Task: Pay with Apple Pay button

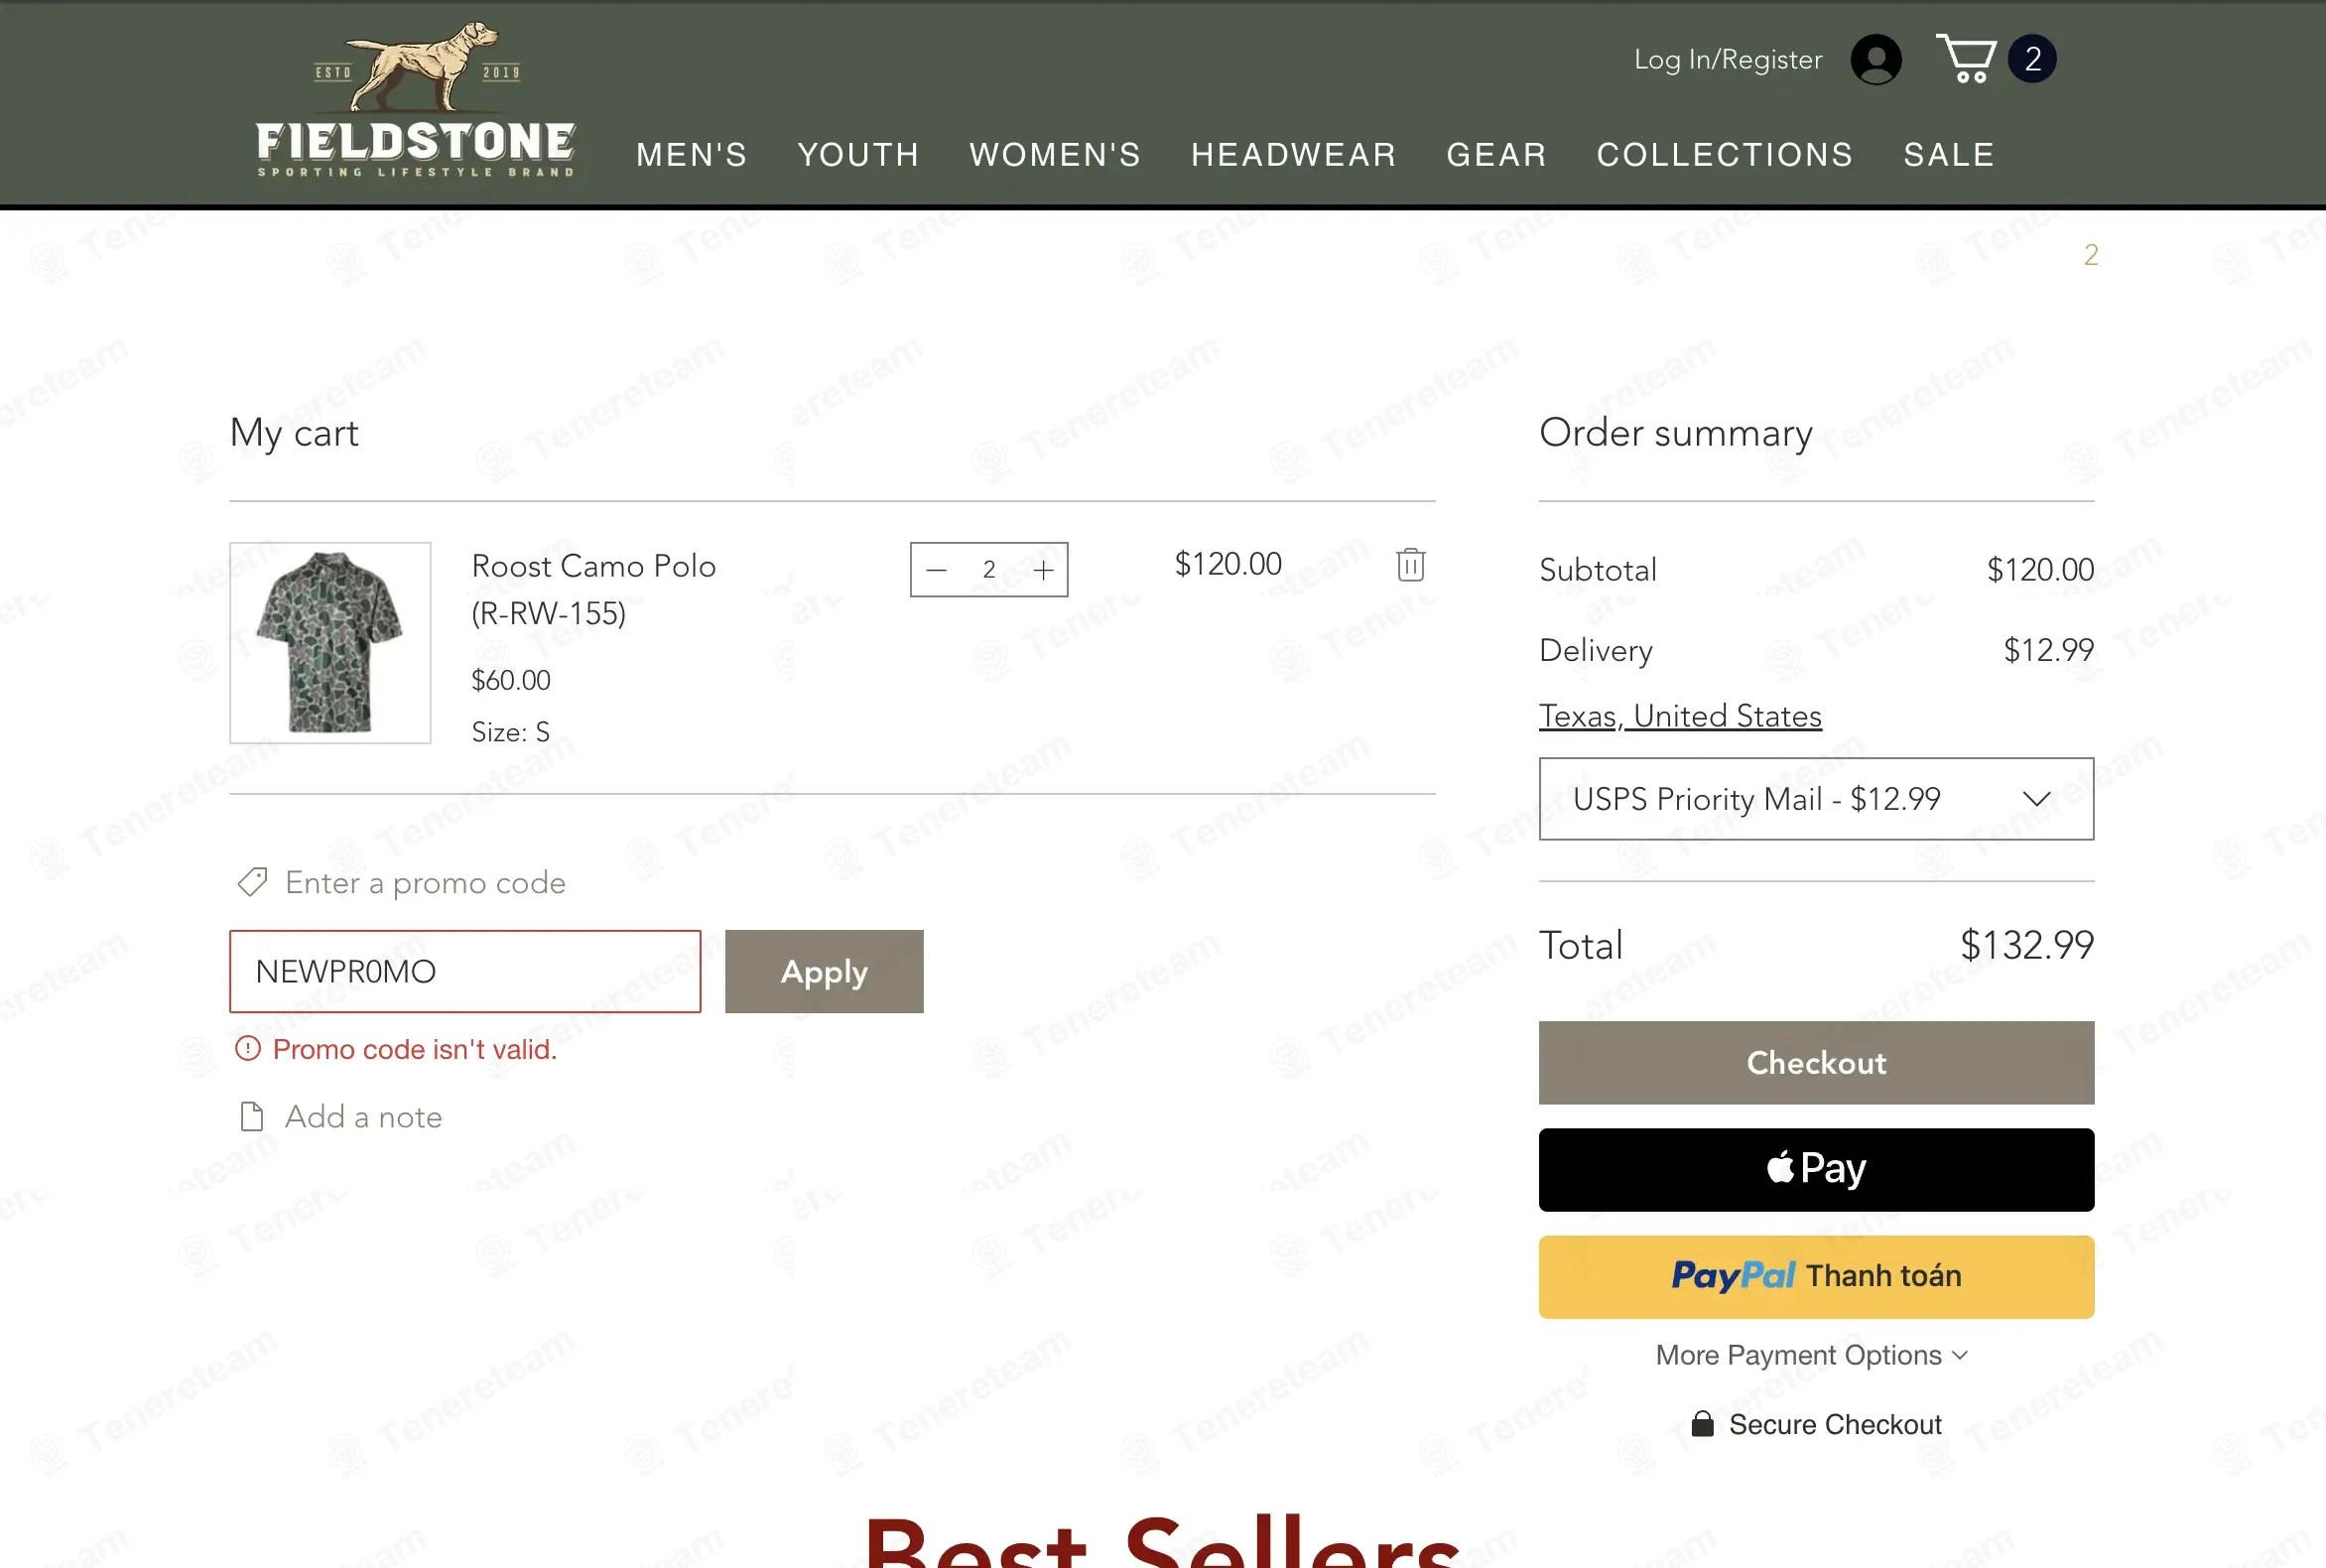Action: [x=1816, y=1170]
